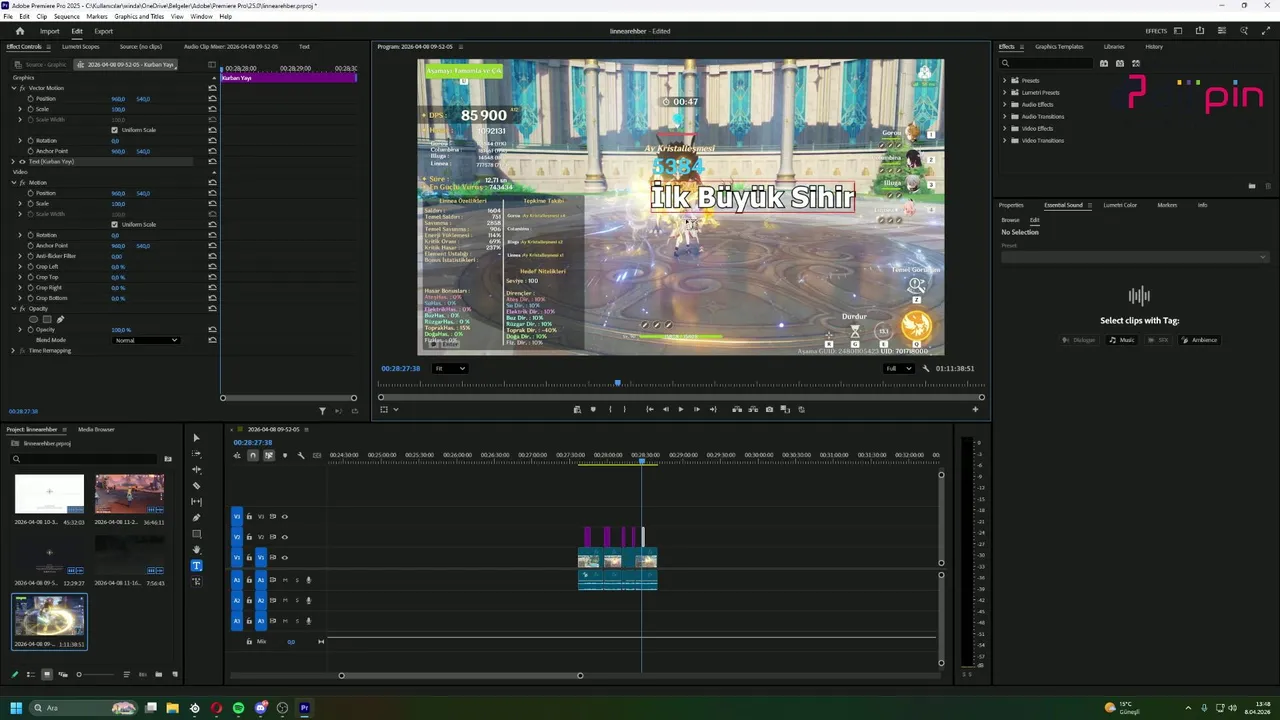Click the Extract button in Program monitor

coord(753,409)
